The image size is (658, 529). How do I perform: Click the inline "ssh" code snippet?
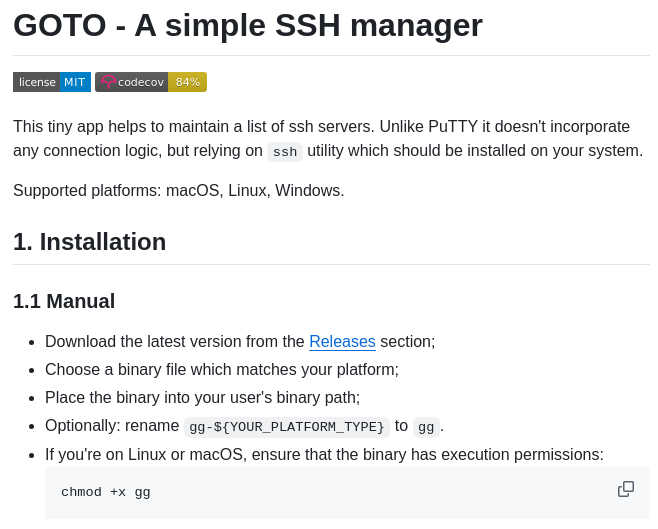tap(285, 152)
